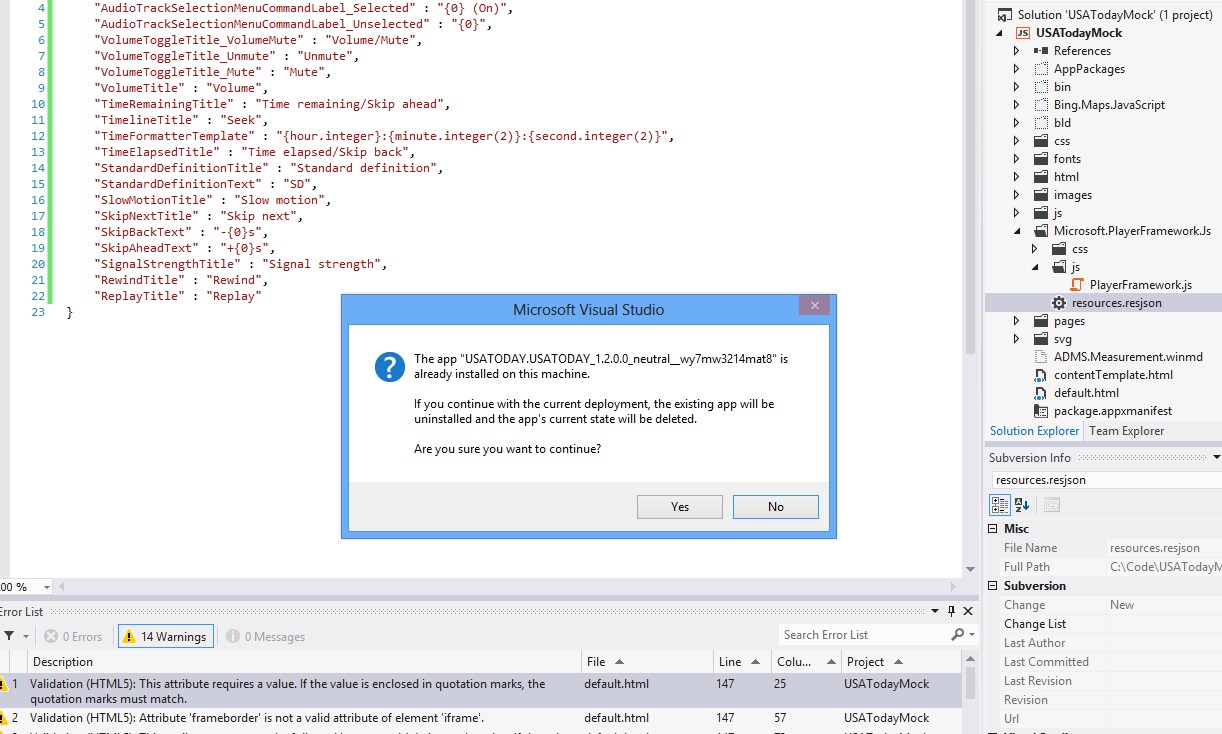The height and width of the screenshot is (734, 1222).
Task: Open the Categorized view icon in Properties
Action: coord(999,504)
